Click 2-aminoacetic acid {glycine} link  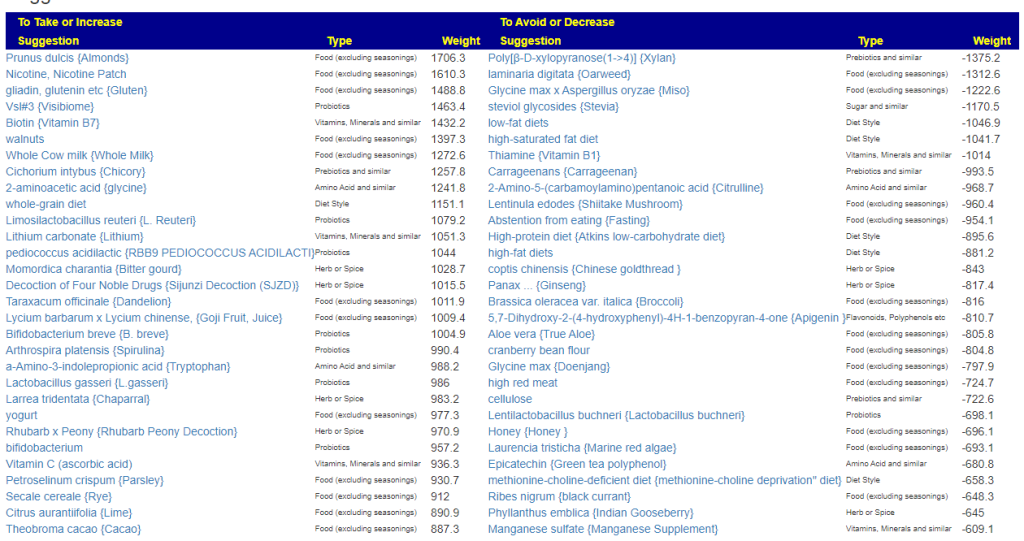point(76,188)
